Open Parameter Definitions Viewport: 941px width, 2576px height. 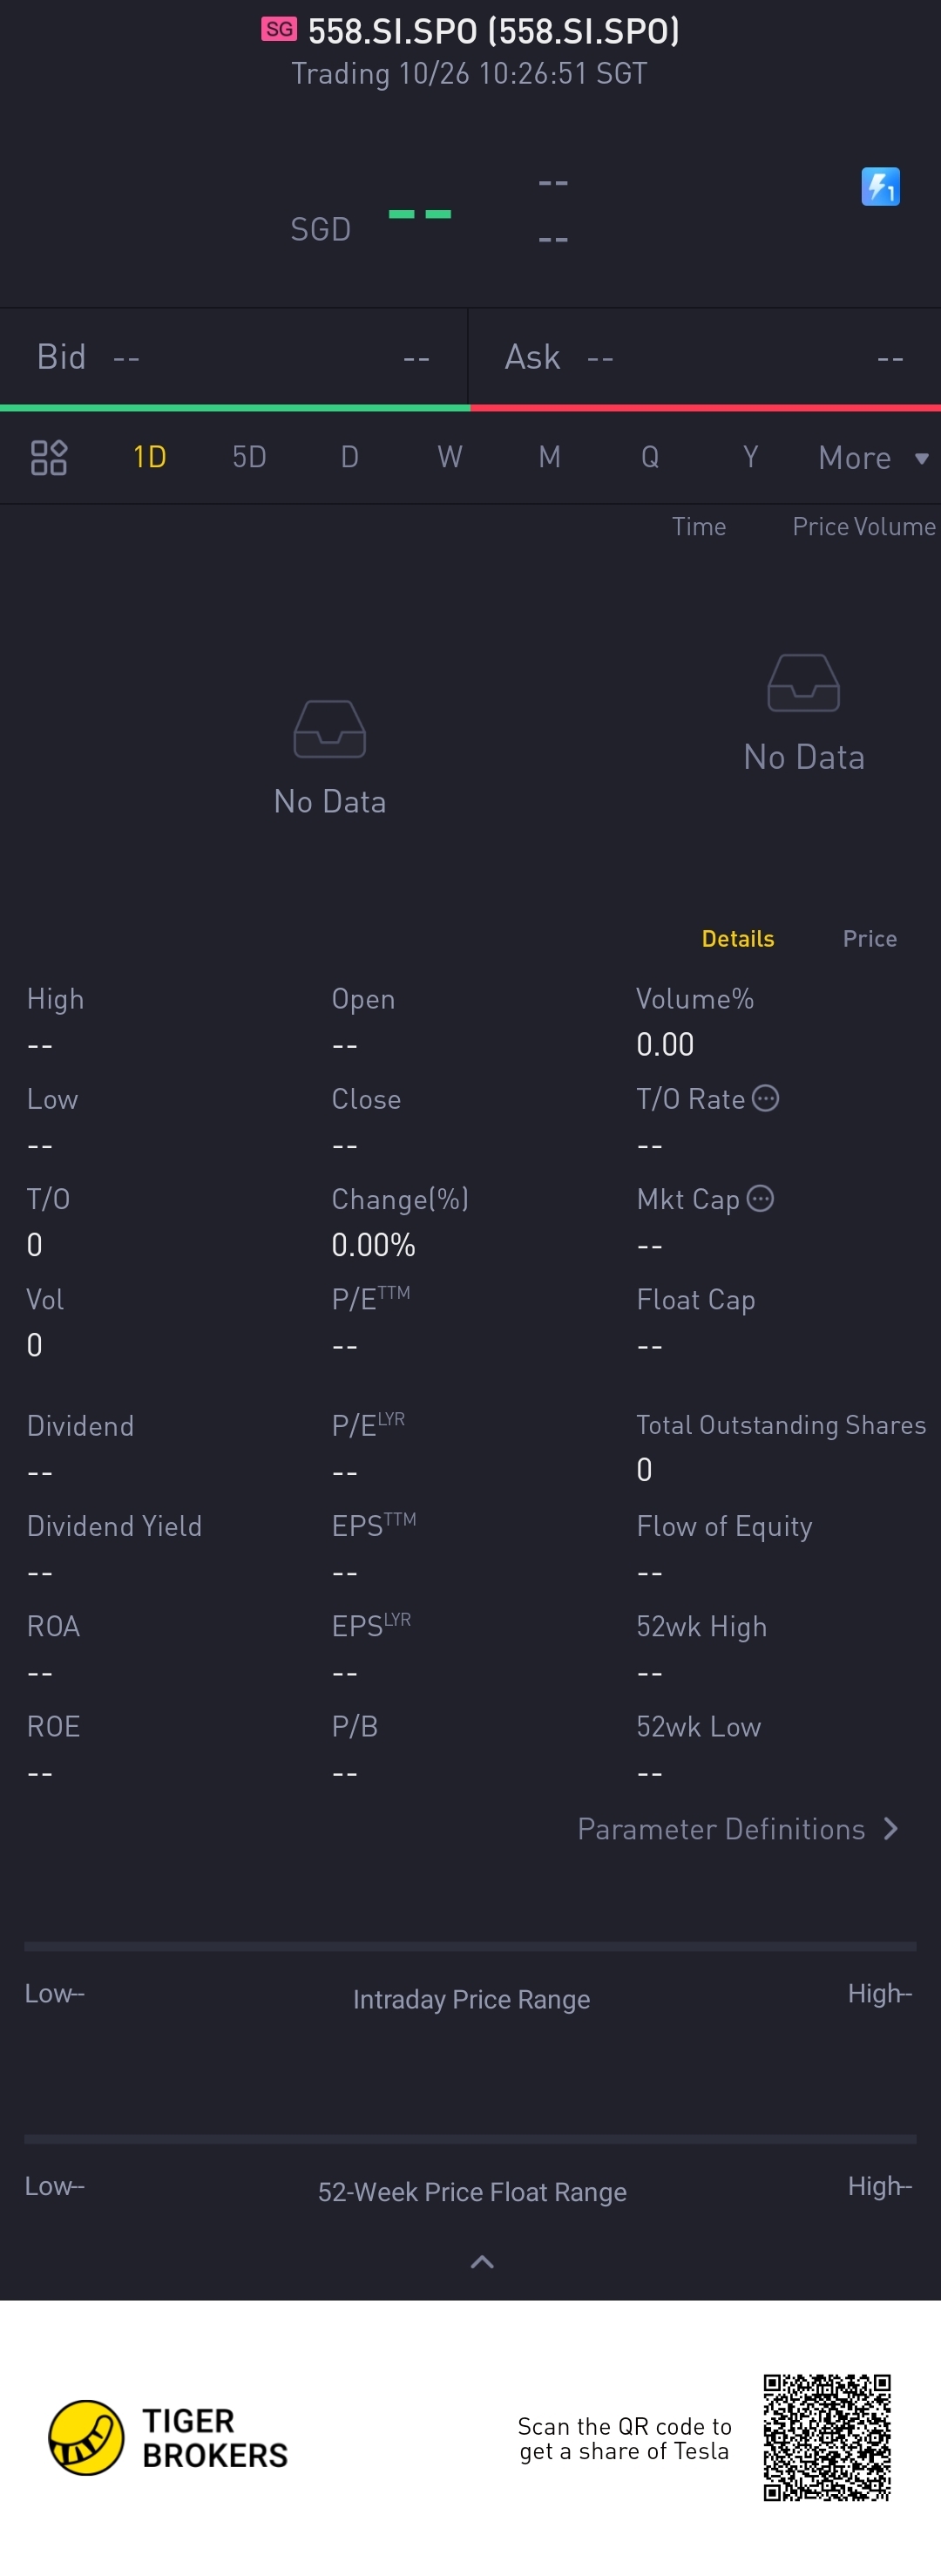738,1829
